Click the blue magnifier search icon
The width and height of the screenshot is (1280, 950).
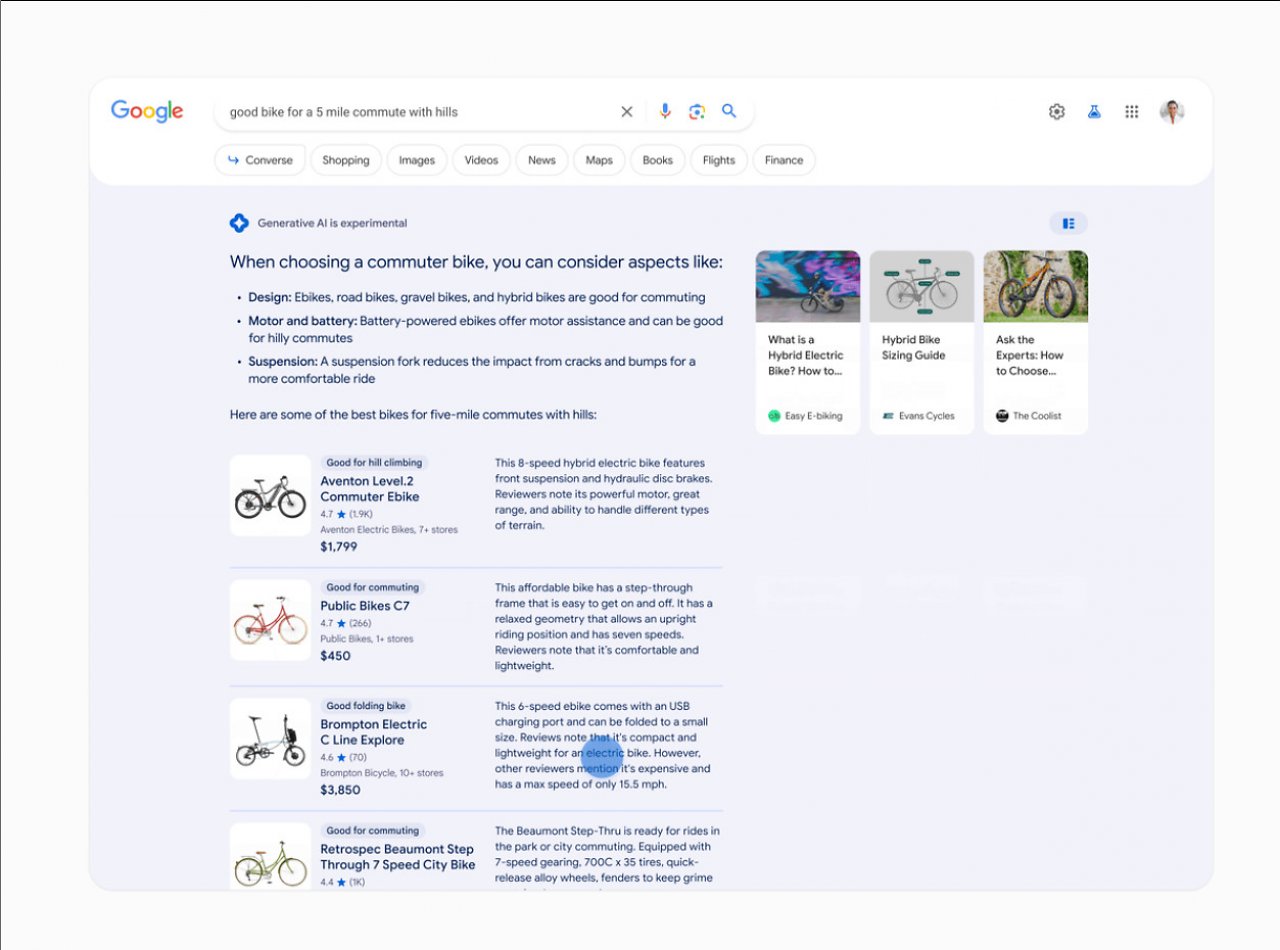click(x=729, y=111)
